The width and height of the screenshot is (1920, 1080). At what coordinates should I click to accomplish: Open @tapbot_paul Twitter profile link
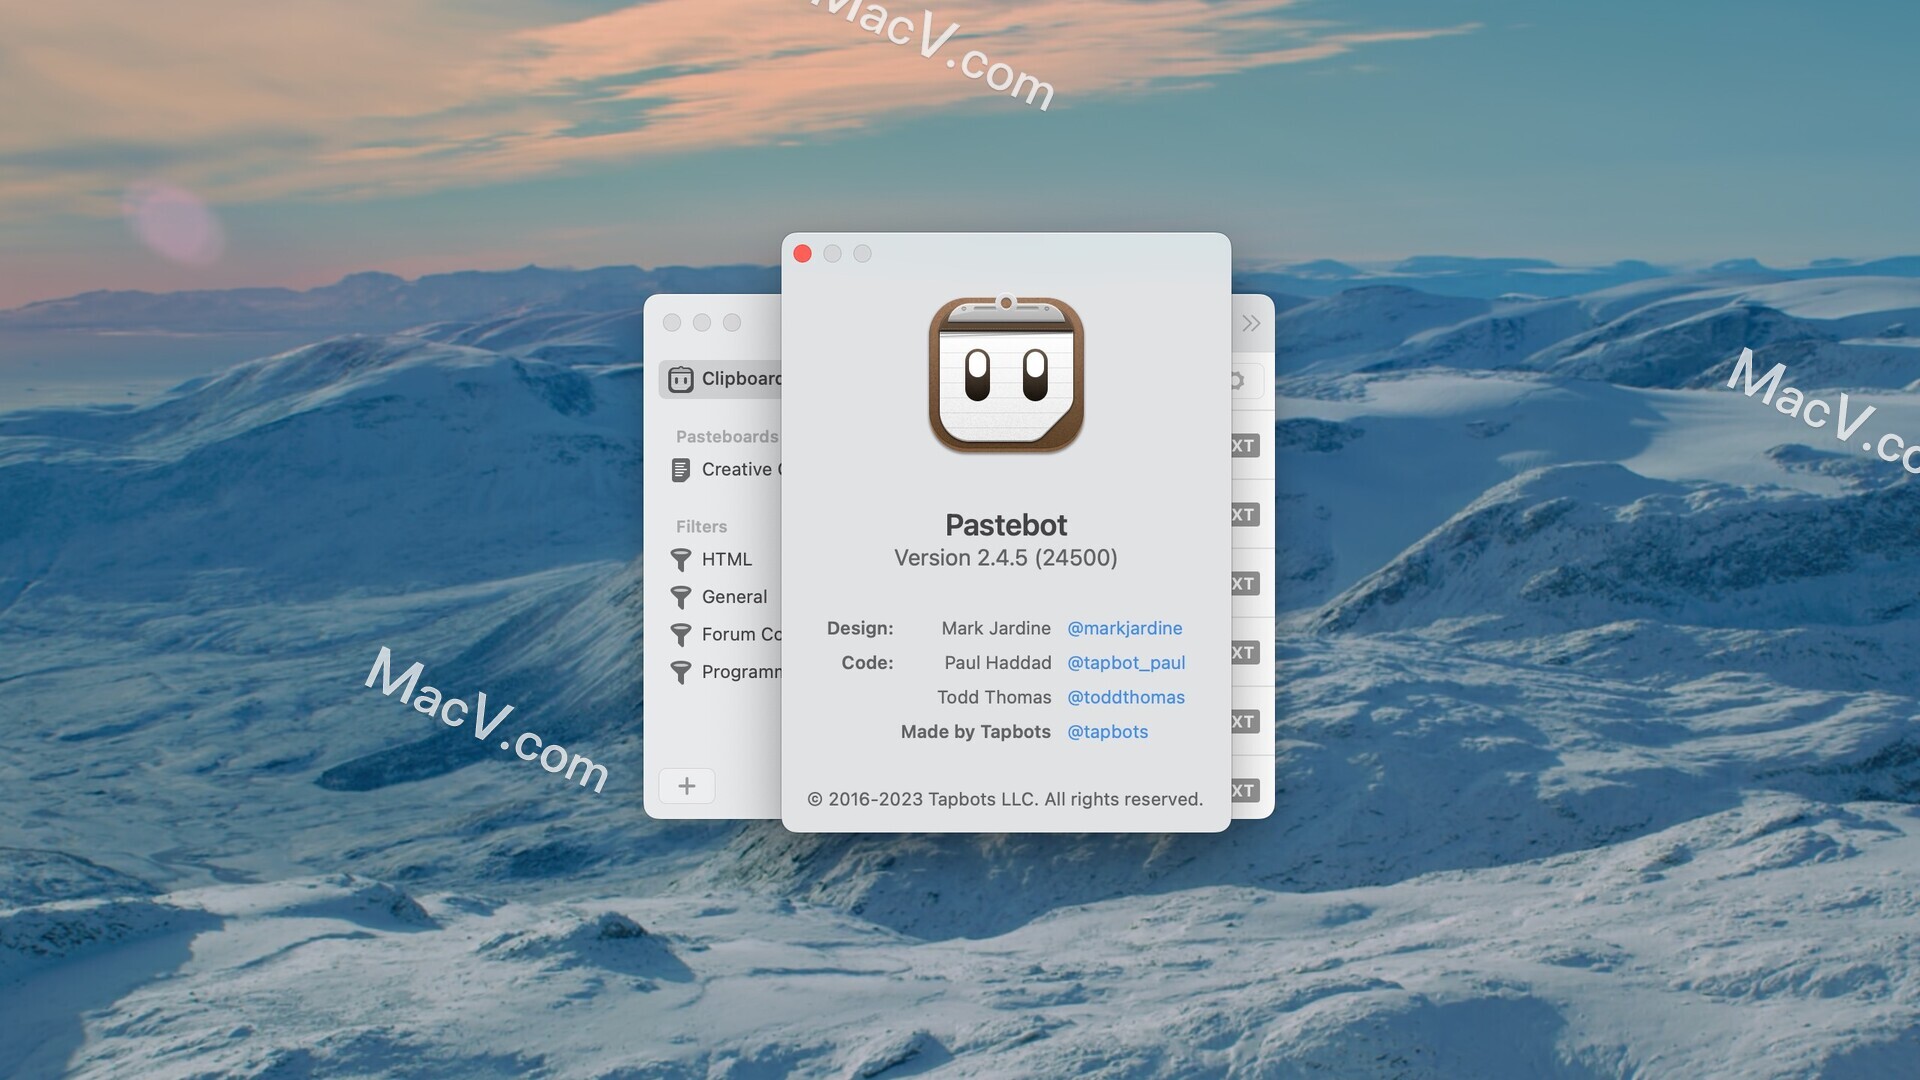[x=1124, y=662]
